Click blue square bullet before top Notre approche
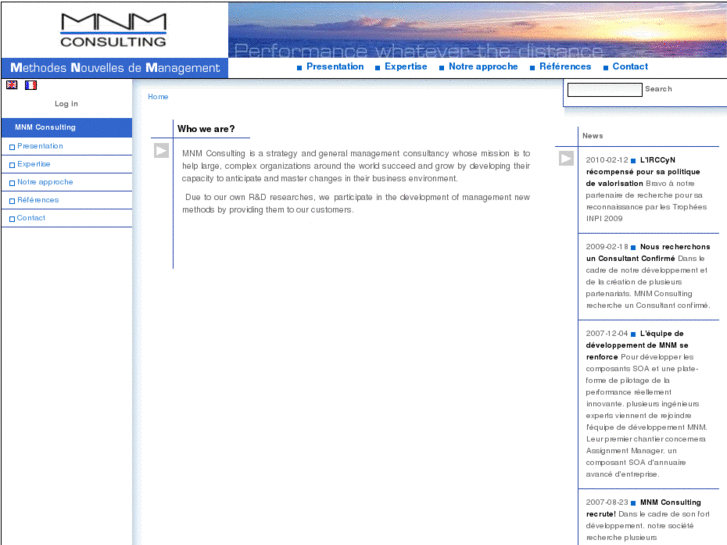Viewport: 727px width, 545px height. pos(441,68)
